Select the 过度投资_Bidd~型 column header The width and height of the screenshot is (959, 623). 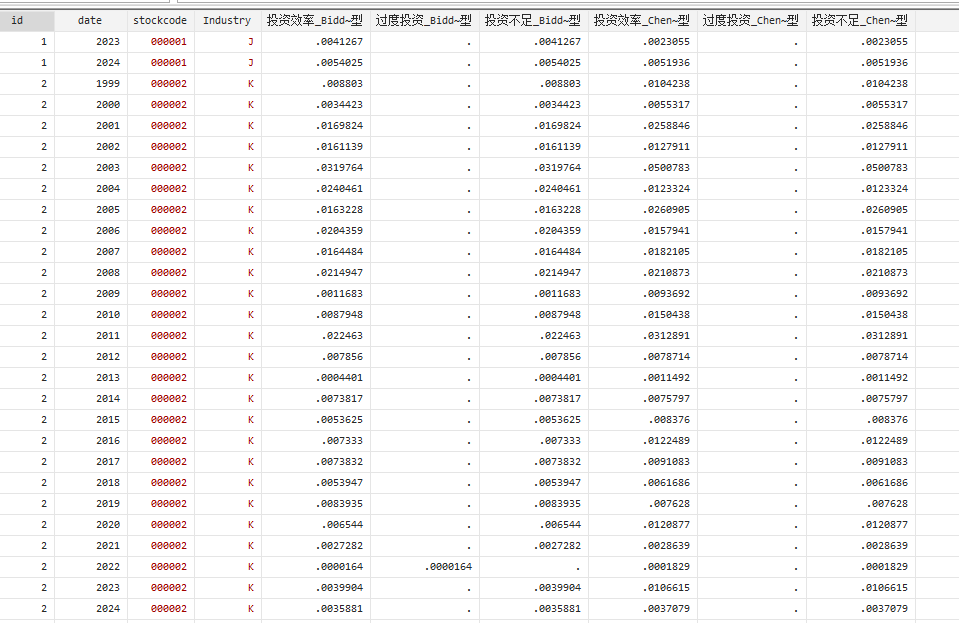coord(424,21)
